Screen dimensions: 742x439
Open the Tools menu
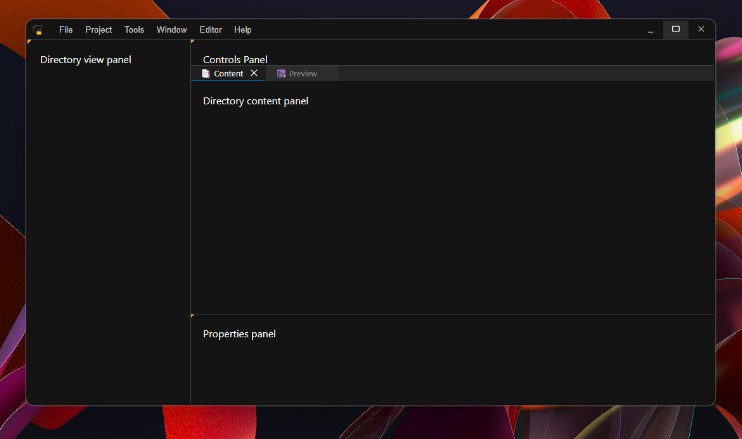click(x=134, y=30)
